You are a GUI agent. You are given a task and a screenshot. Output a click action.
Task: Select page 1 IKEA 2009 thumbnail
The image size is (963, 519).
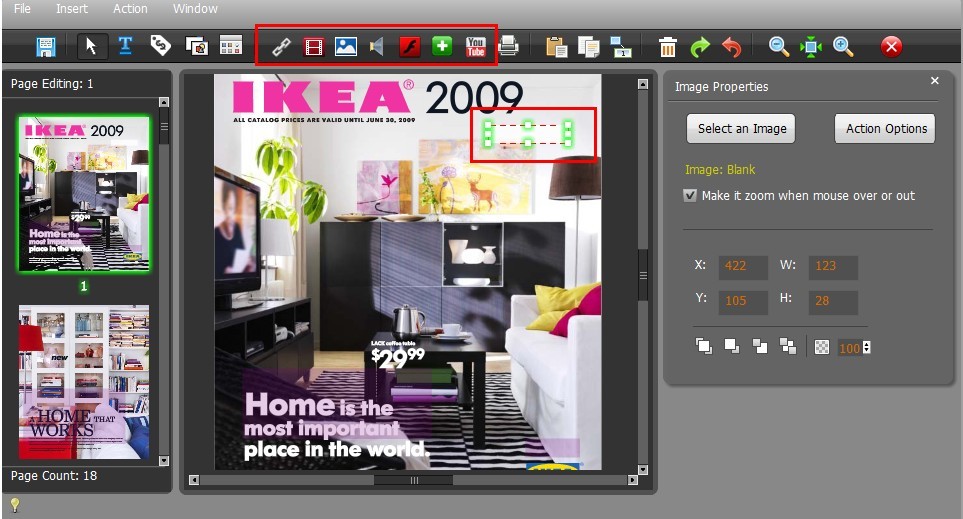(x=84, y=194)
